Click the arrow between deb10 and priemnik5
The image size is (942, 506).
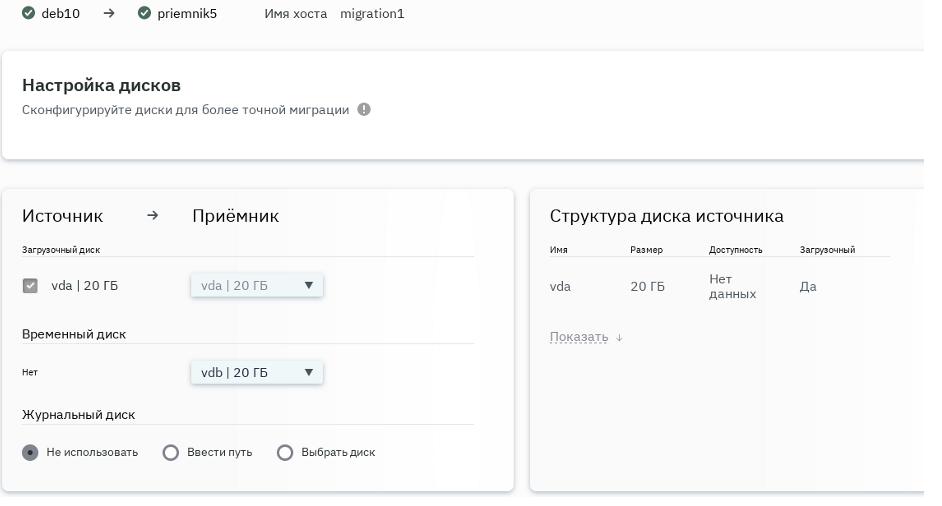[109, 14]
